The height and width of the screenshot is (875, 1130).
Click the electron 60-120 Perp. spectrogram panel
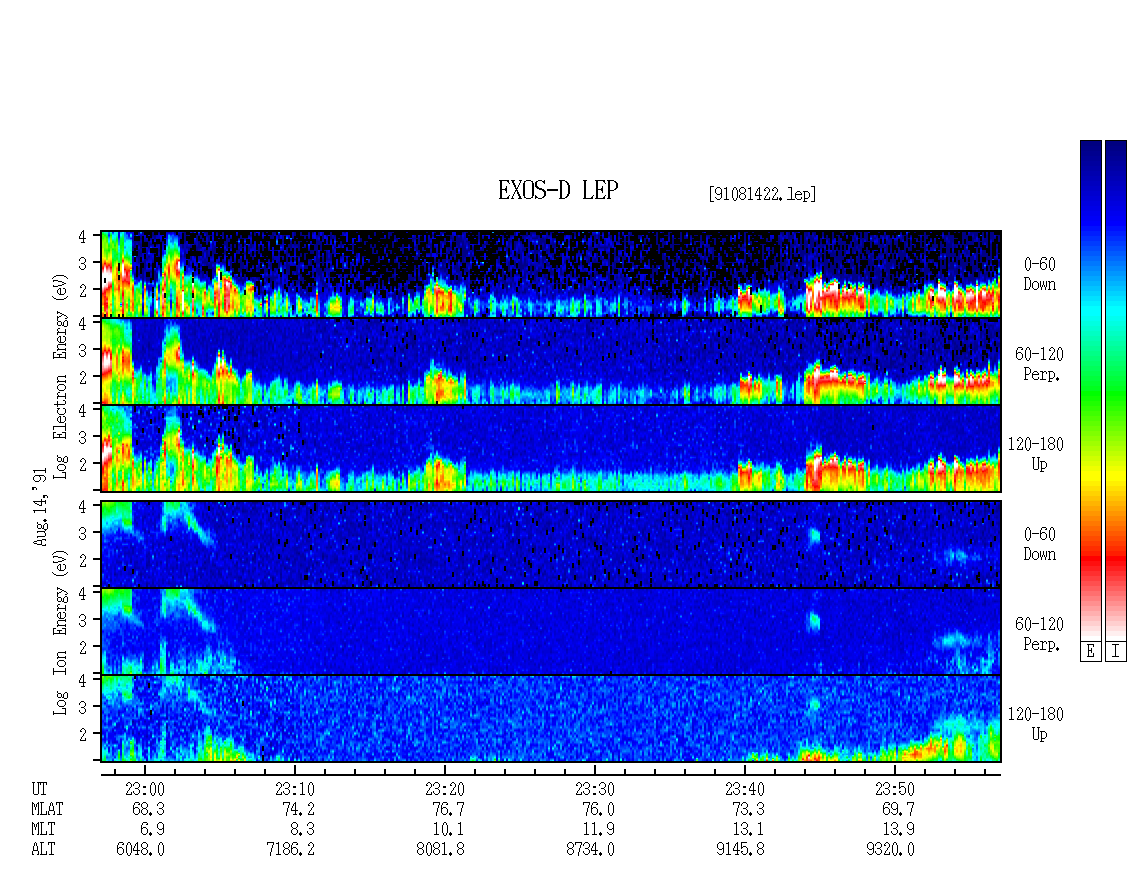pyautogui.click(x=551, y=361)
